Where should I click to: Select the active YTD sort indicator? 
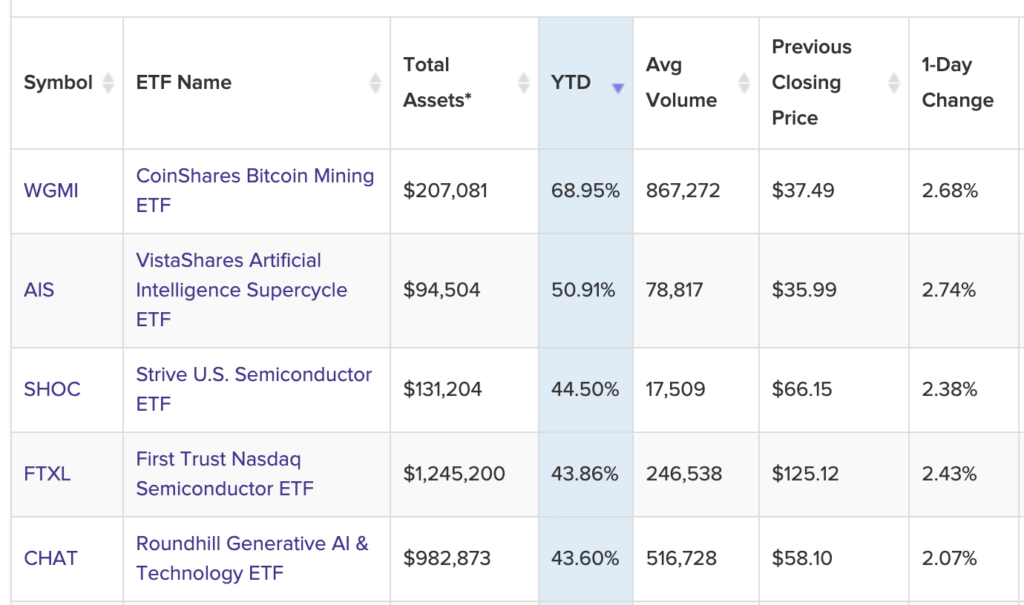point(619,88)
